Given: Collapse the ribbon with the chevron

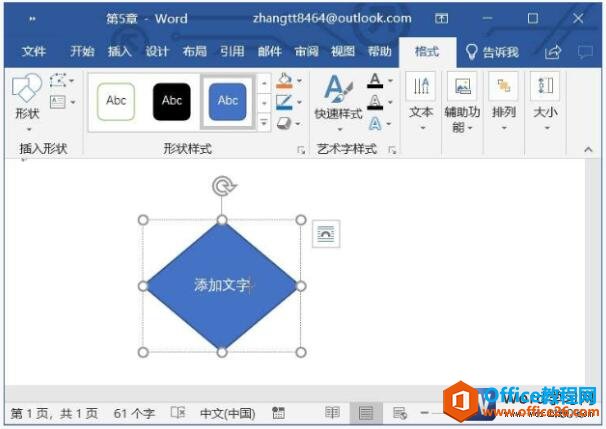Looking at the screenshot, I should click(x=588, y=150).
